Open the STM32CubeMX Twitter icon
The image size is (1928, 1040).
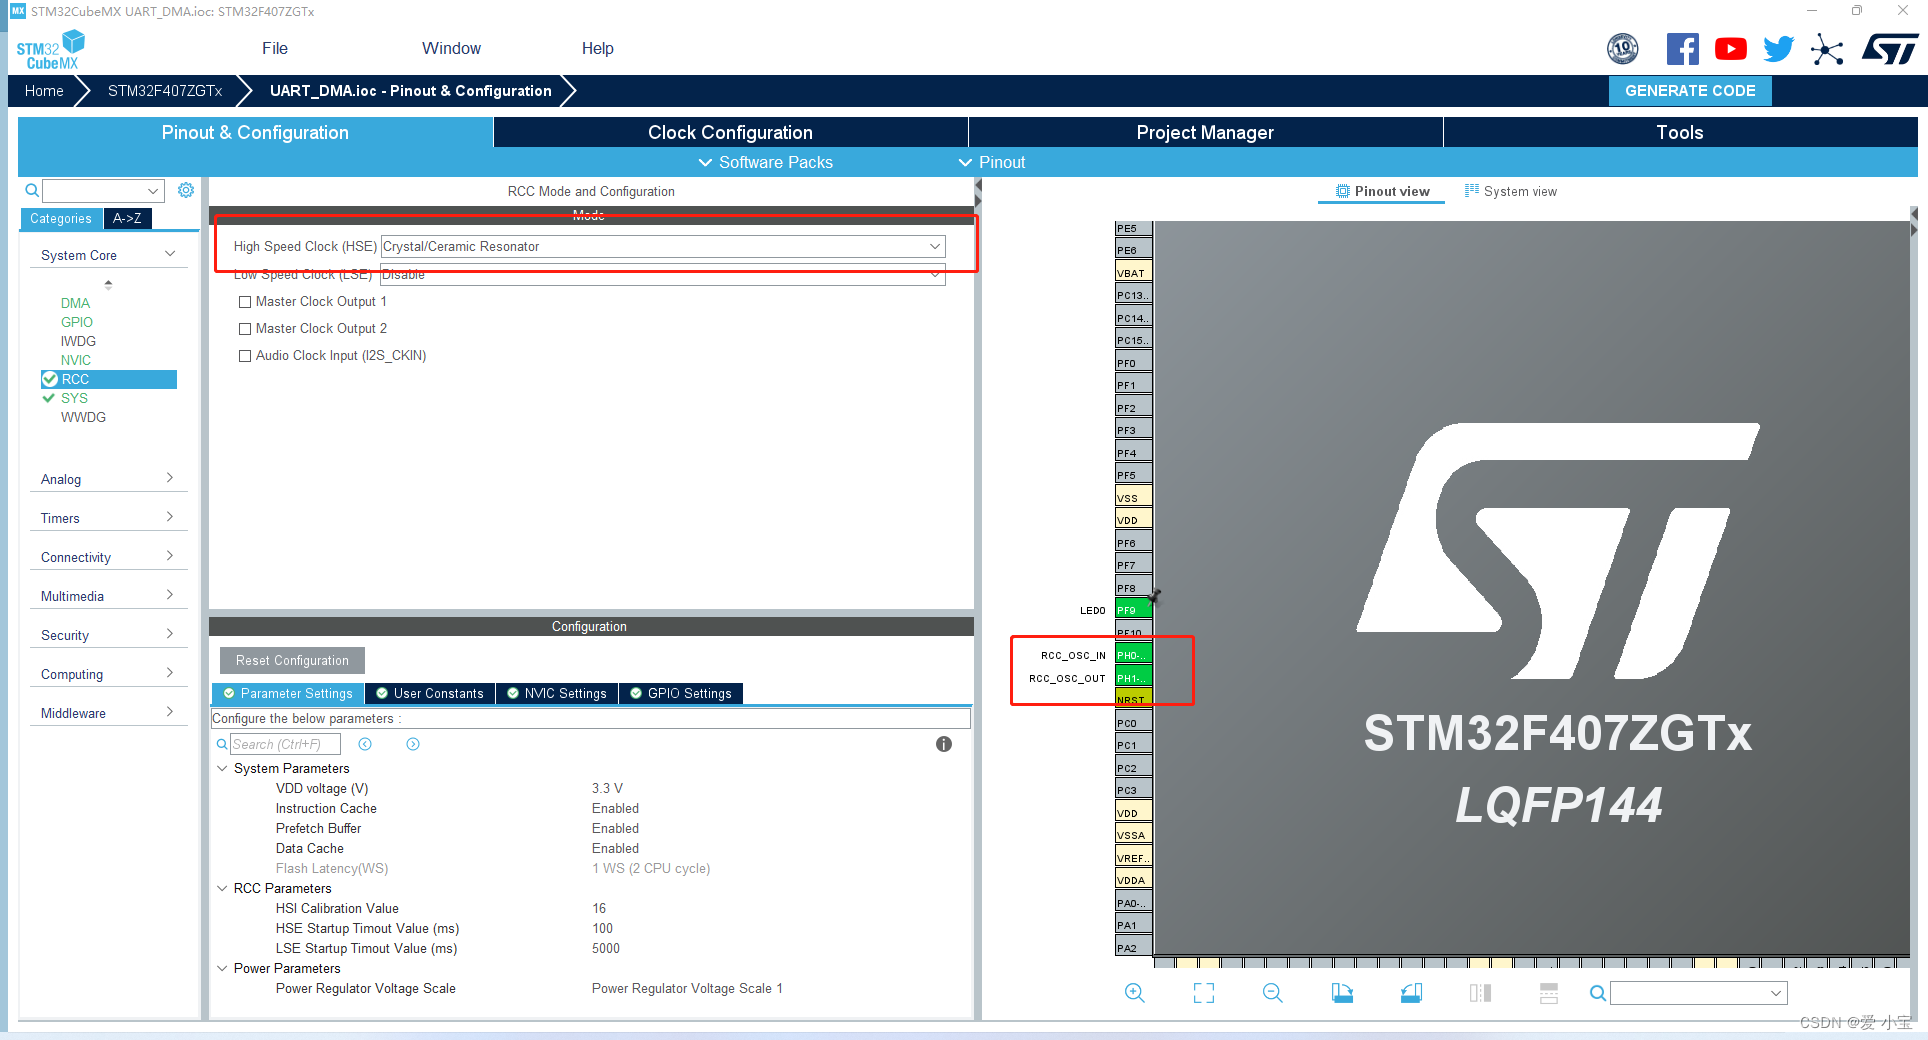[1778, 48]
